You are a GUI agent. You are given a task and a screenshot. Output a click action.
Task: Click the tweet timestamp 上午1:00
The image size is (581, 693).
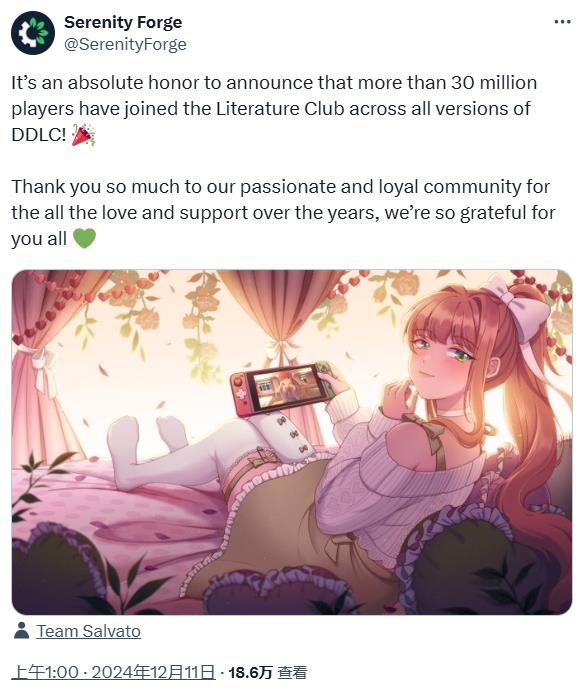[45, 673]
